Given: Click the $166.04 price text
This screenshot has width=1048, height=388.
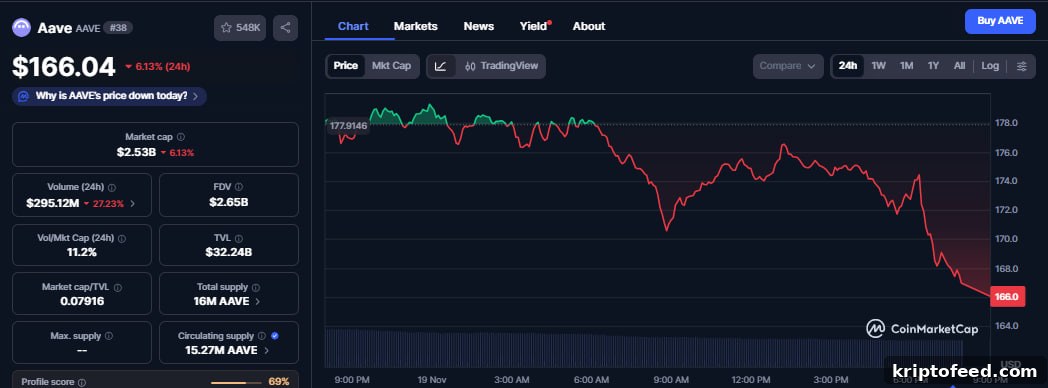Looking at the screenshot, I should click(64, 67).
